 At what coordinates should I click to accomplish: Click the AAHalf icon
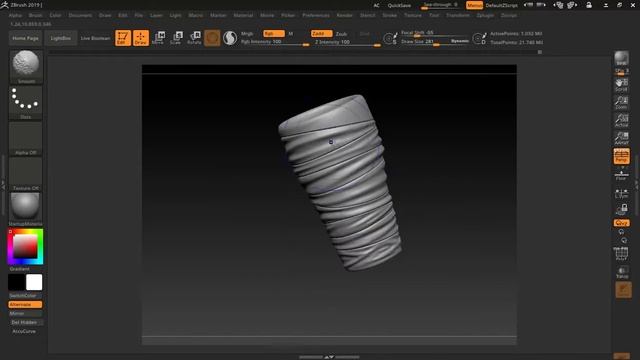point(622,138)
